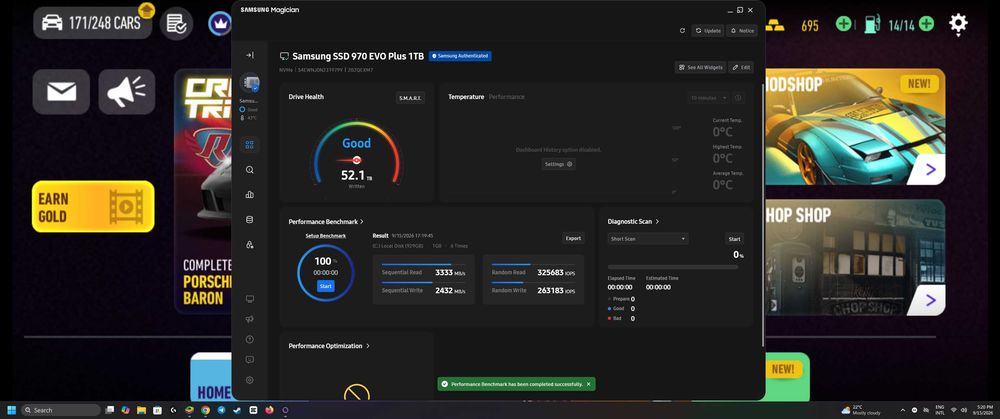This screenshot has width=1000, height=419.
Task: Expand the Diagnostic Scan section
Action: [x=633, y=221]
